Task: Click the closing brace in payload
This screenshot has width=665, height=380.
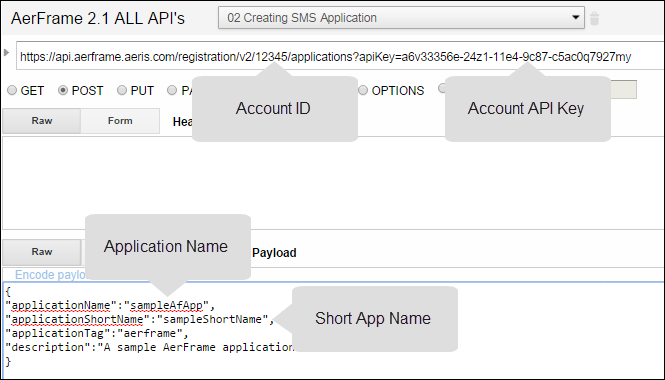Action: [8, 361]
